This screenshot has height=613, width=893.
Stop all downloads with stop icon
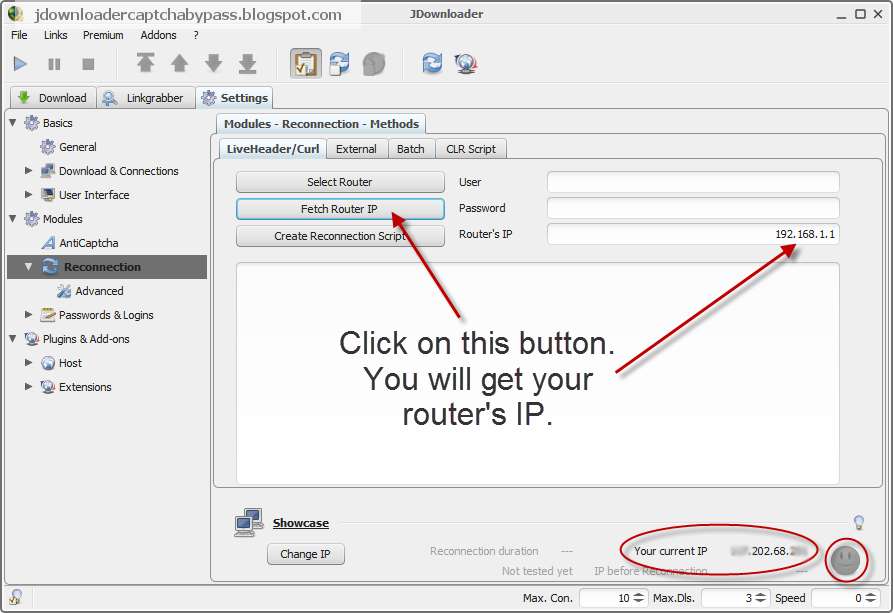pyautogui.click(x=88, y=64)
